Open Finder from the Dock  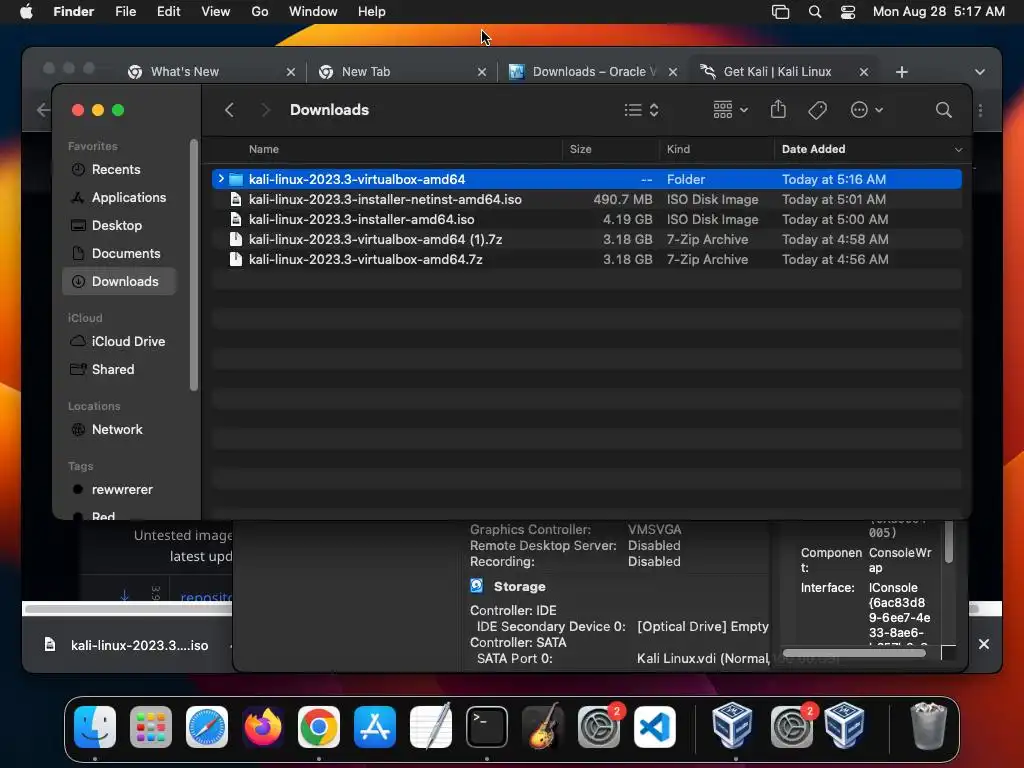(95, 727)
